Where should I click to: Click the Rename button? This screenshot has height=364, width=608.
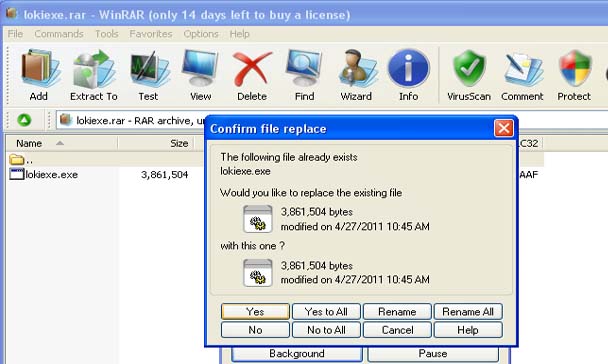click(397, 312)
